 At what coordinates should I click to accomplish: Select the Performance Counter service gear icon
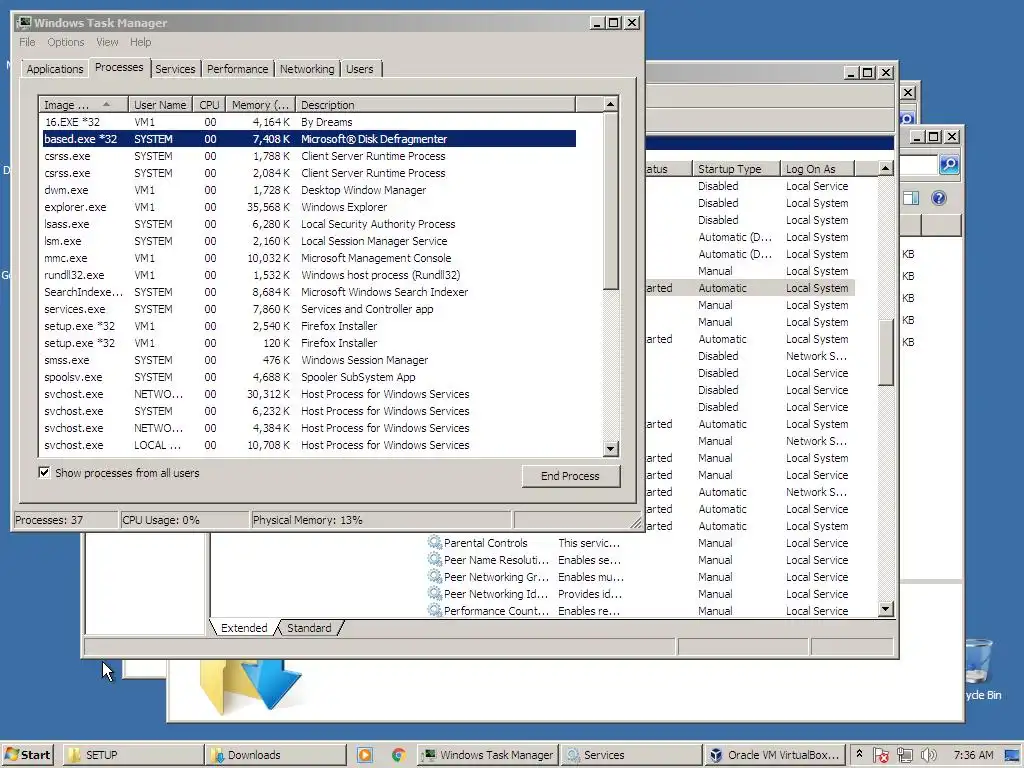434,610
